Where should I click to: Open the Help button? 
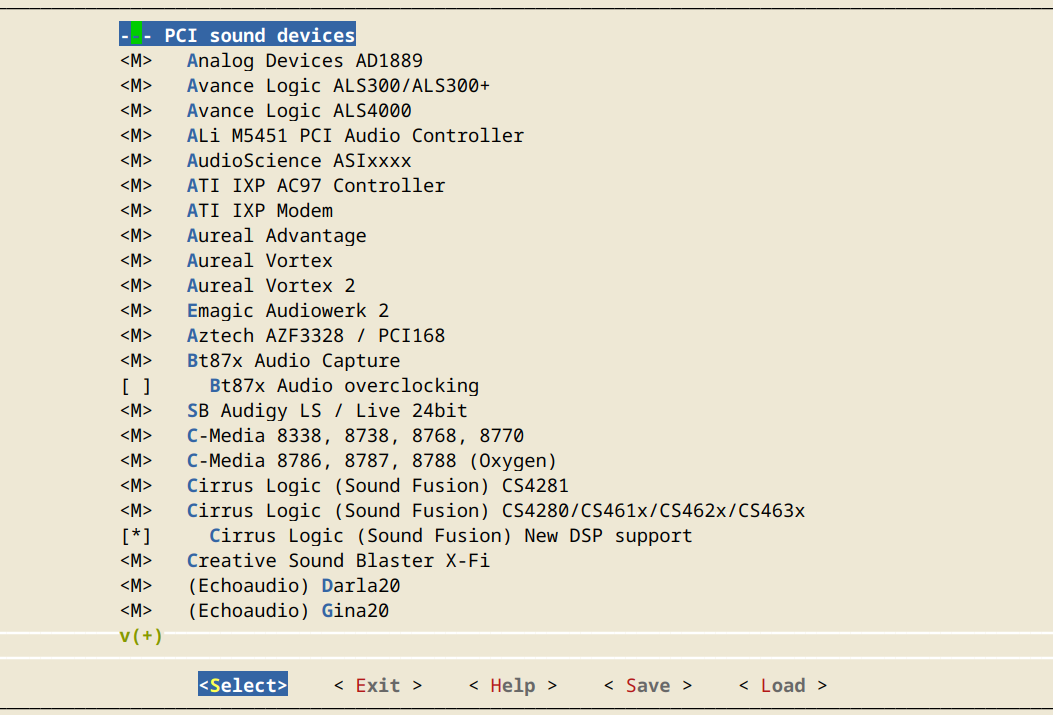click(512, 685)
